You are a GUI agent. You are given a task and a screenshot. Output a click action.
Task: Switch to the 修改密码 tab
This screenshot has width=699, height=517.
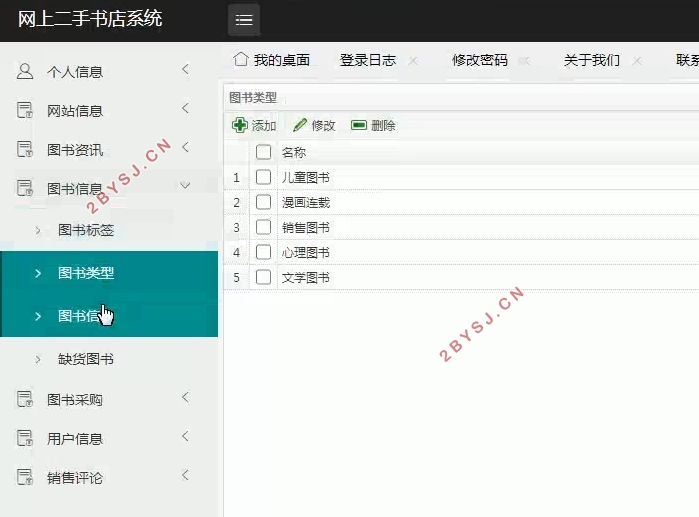click(480, 60)
